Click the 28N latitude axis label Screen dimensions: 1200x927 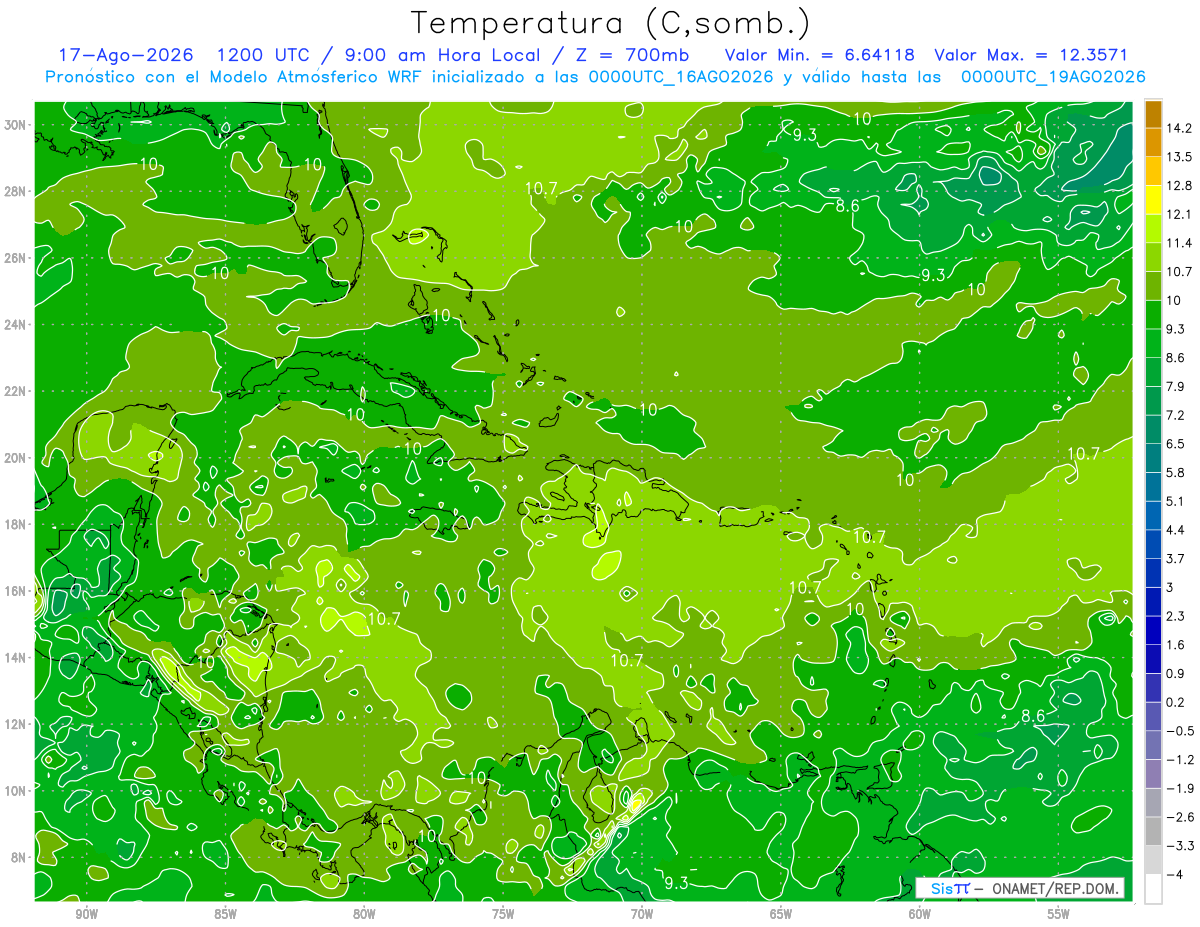click(17, 191)
